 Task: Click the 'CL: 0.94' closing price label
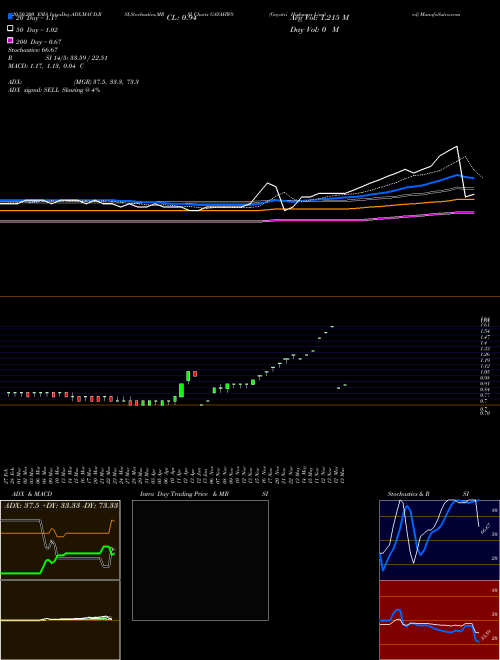point(181,18)
